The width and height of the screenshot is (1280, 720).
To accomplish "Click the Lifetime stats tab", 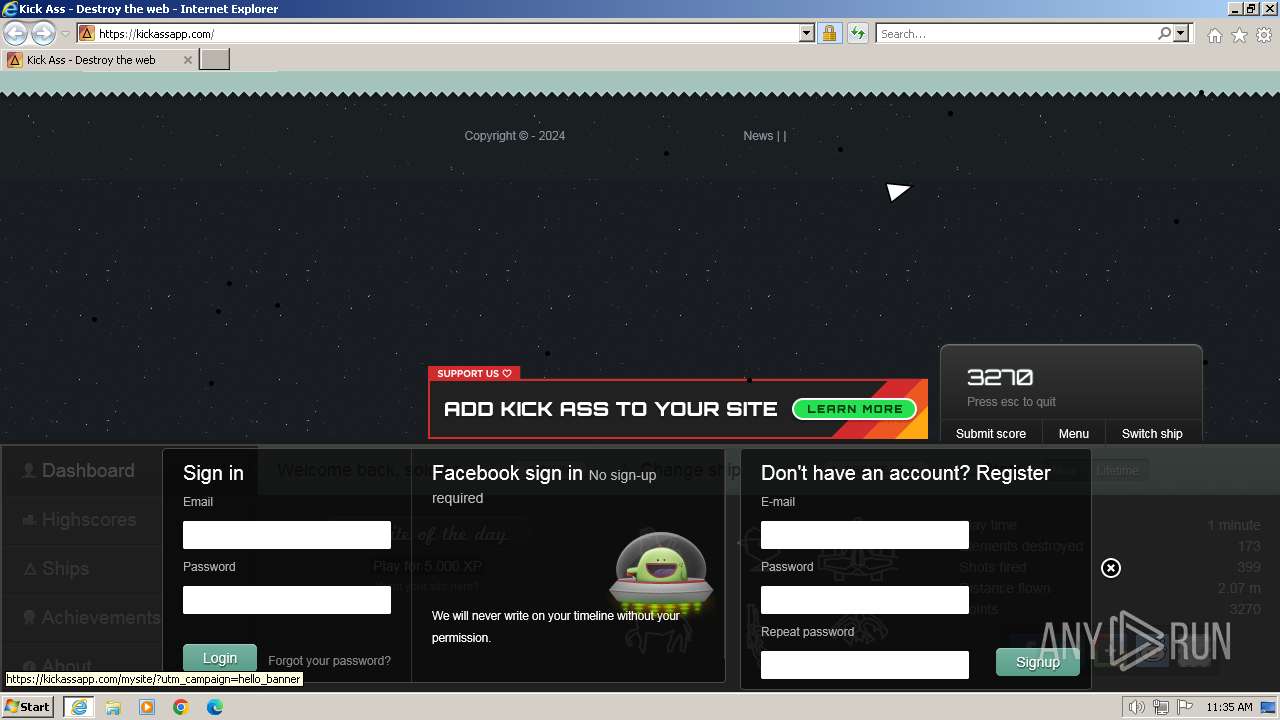I will pyautogui.click(x=1117, y=470).
